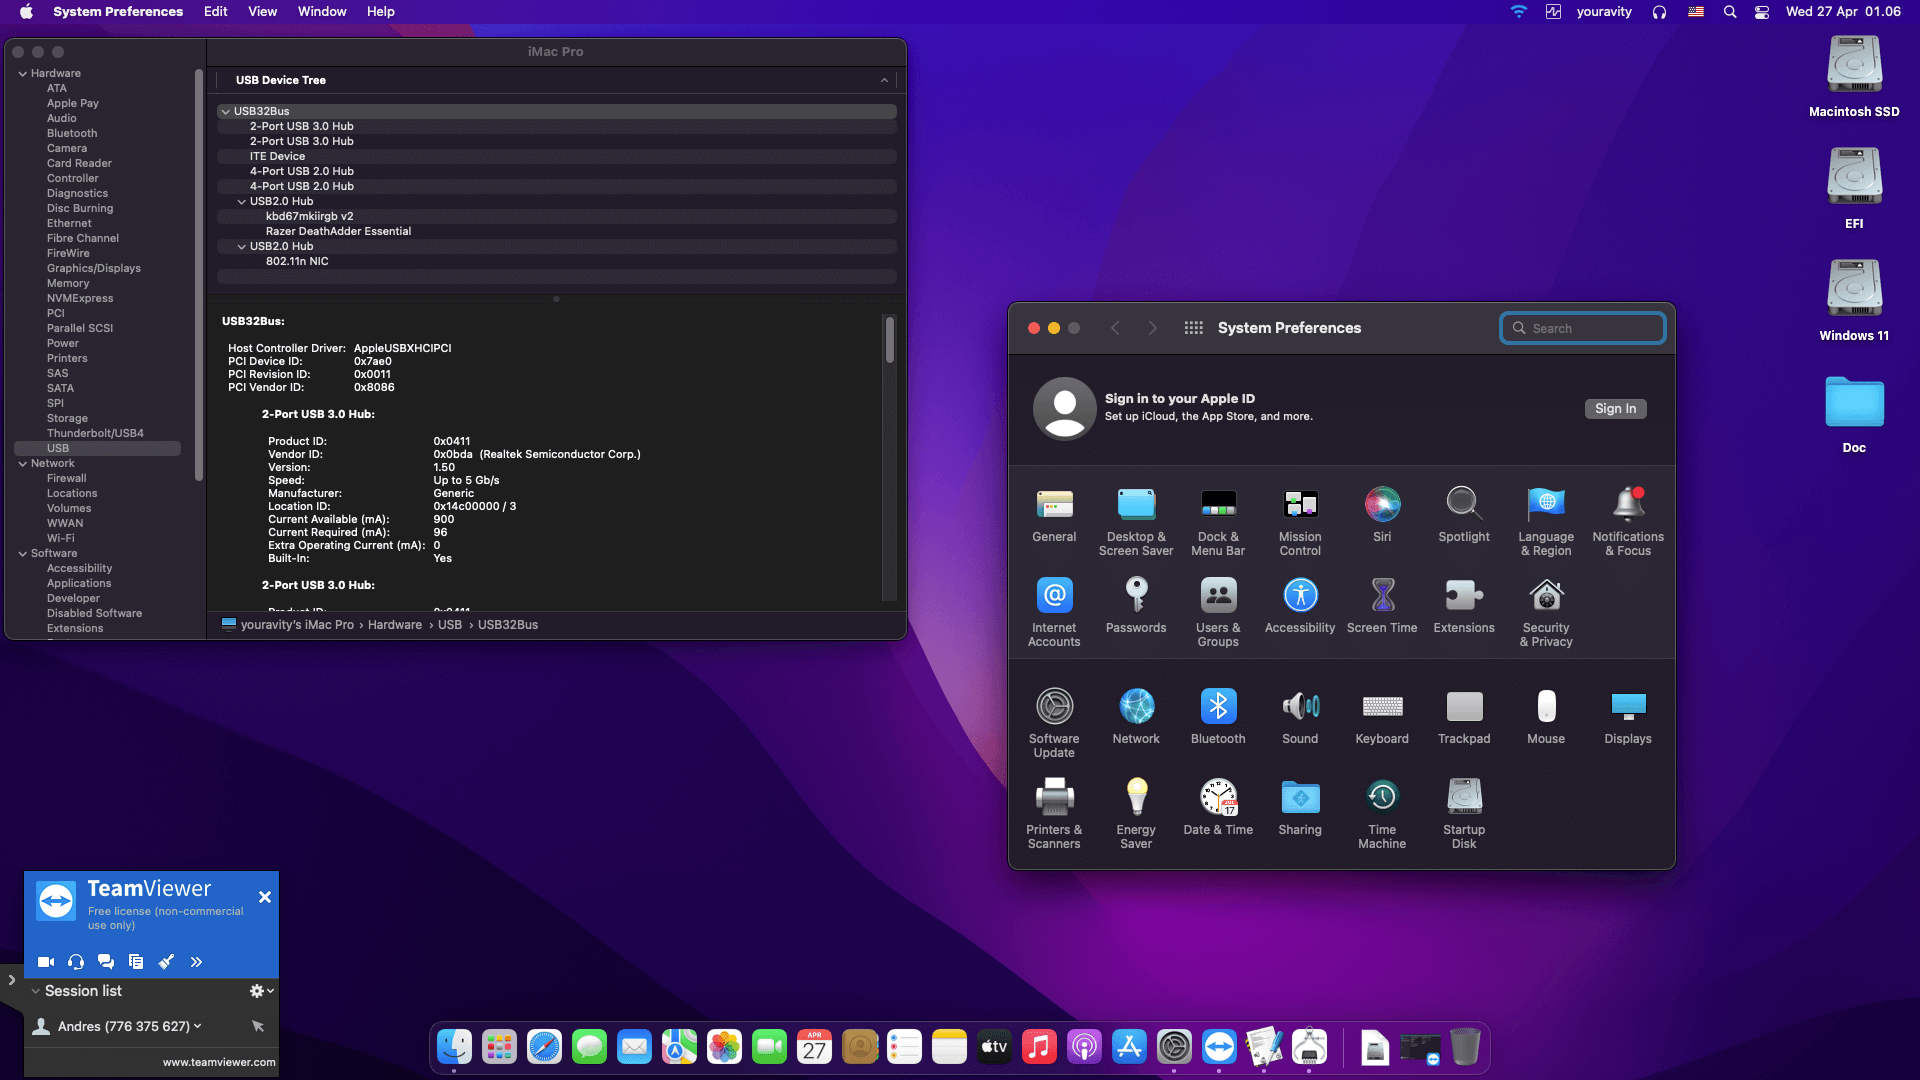This screenshot has height=1080, width=1920.
Task: Show all preferences grid button
Action: pyautogui.click(x=1193, y=328)
